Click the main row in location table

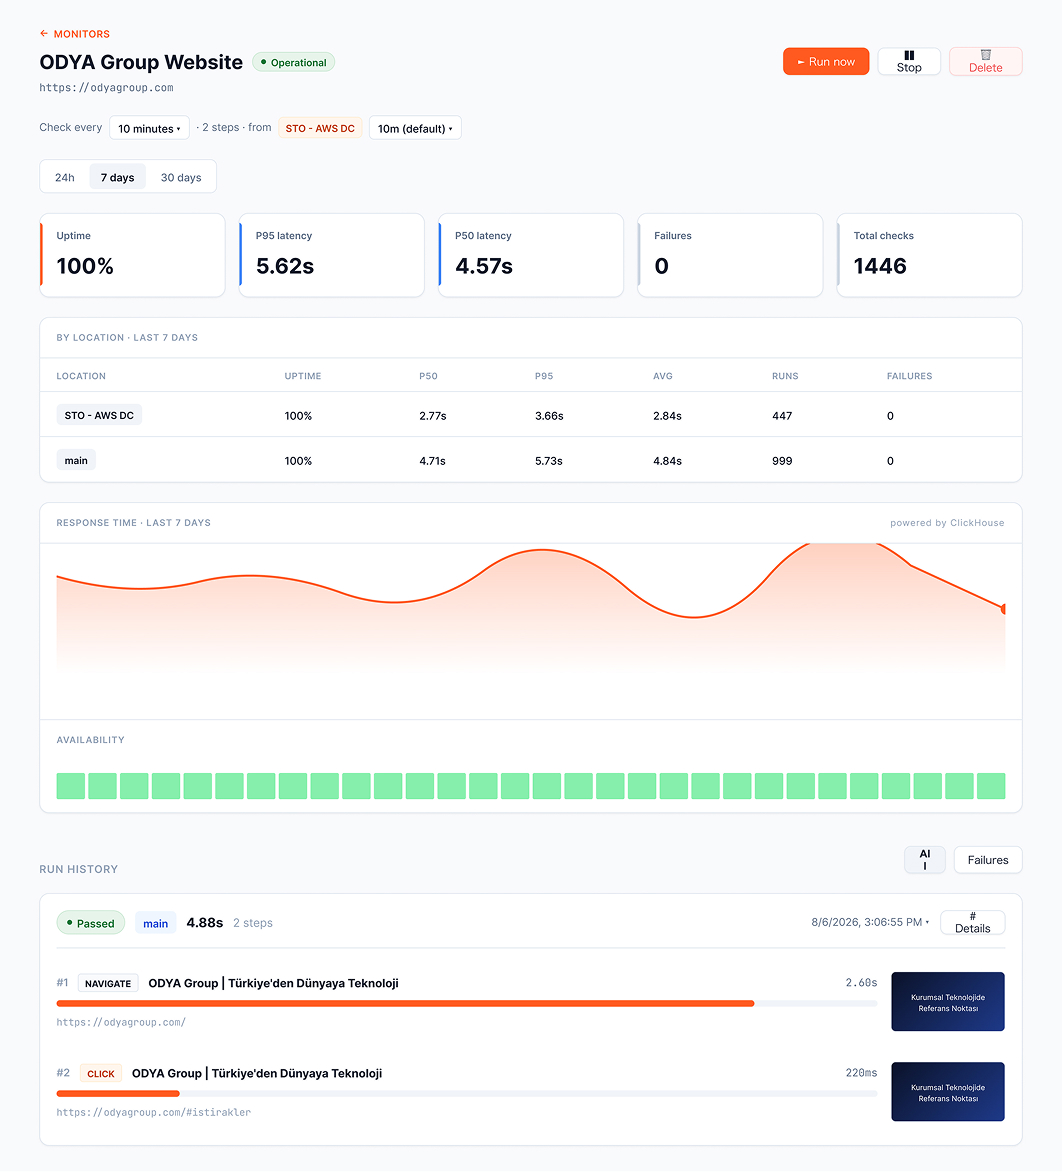[x=531, y=460]
